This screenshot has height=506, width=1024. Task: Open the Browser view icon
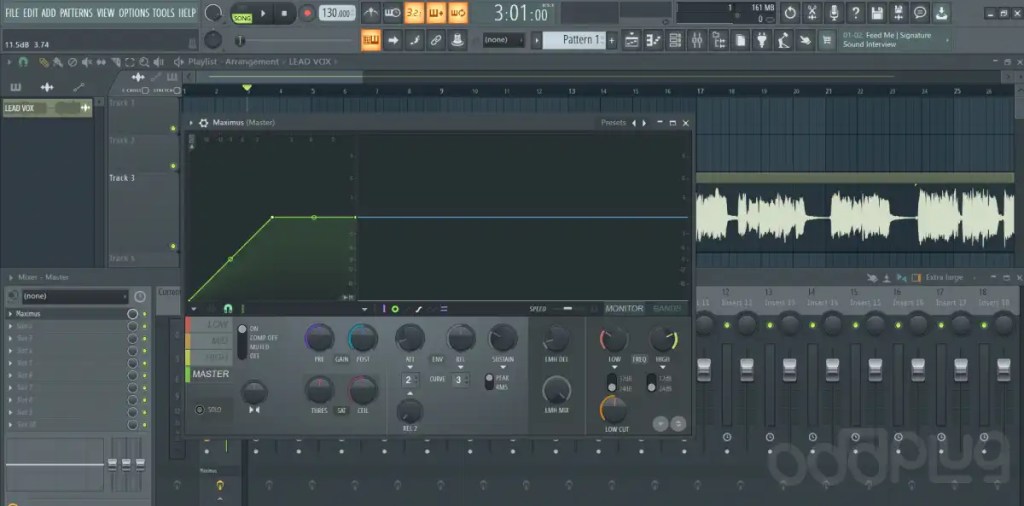(x=719, y=40)
